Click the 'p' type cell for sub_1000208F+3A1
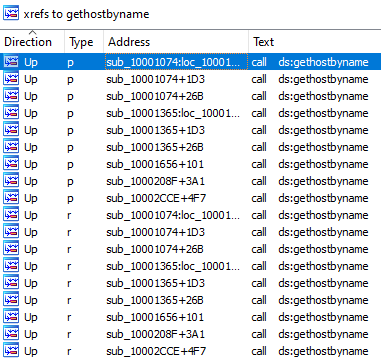Image resolution: width=381 pixels, height=364 pixels. pos(70,182)
